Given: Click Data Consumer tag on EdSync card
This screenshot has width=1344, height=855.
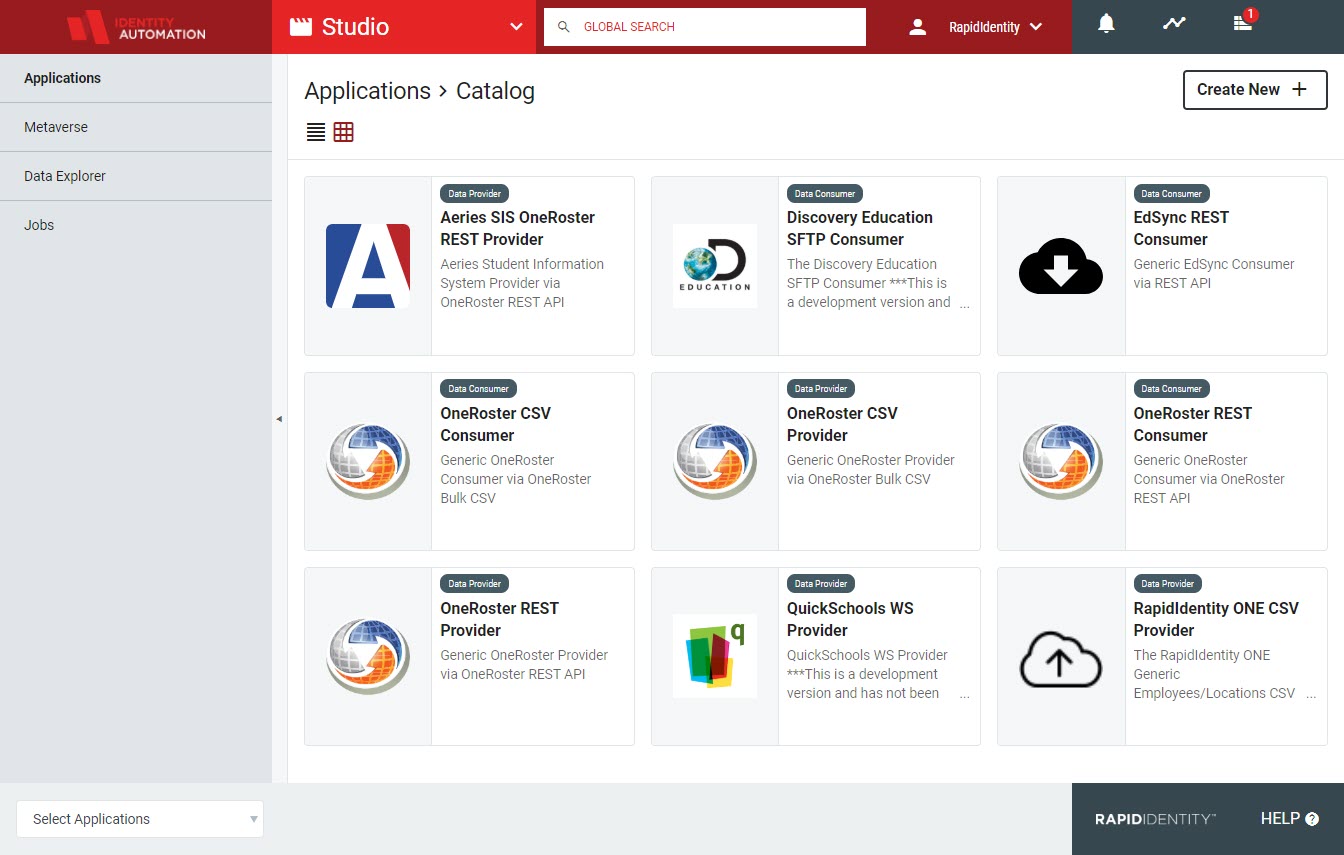Looking at the screenshot, I should [1172, 193].
